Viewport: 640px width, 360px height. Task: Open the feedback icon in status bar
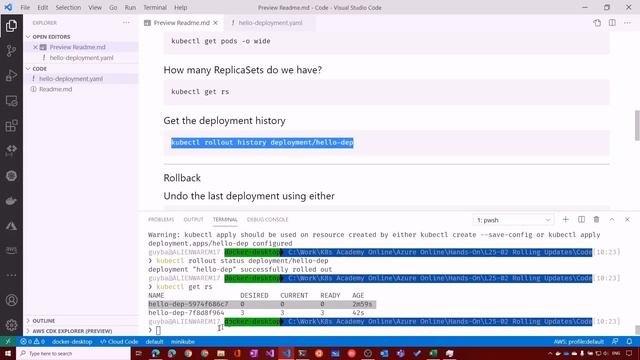click(x=615, y=342)
